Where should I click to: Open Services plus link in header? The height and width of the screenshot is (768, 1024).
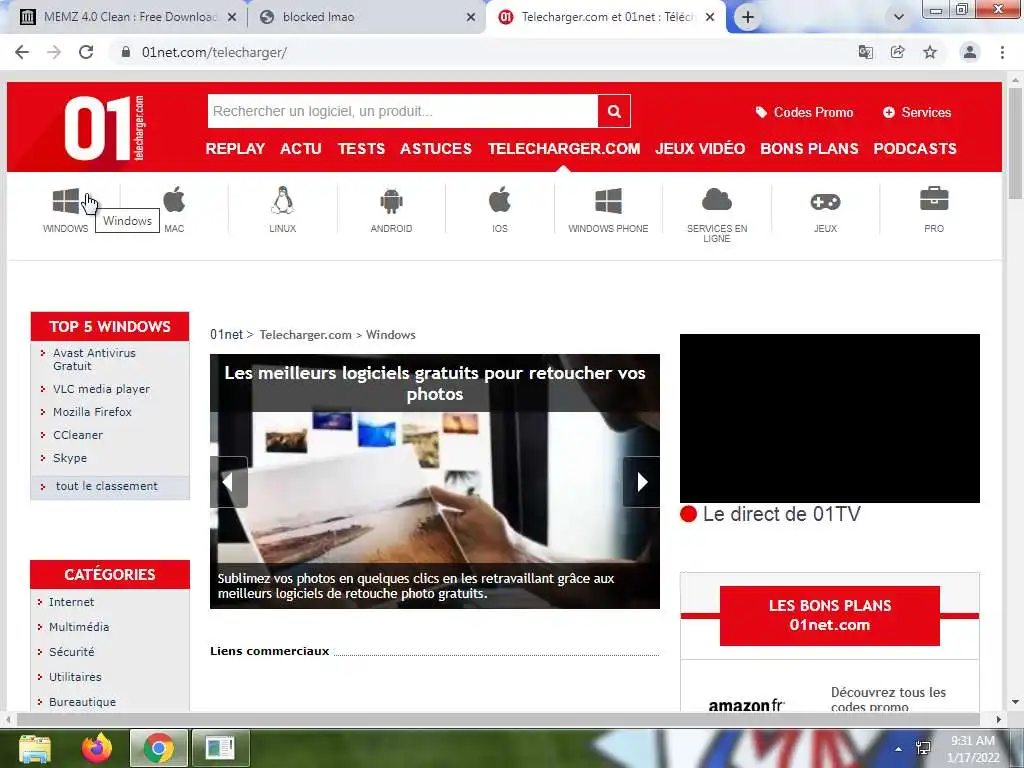tap(917, 112)
